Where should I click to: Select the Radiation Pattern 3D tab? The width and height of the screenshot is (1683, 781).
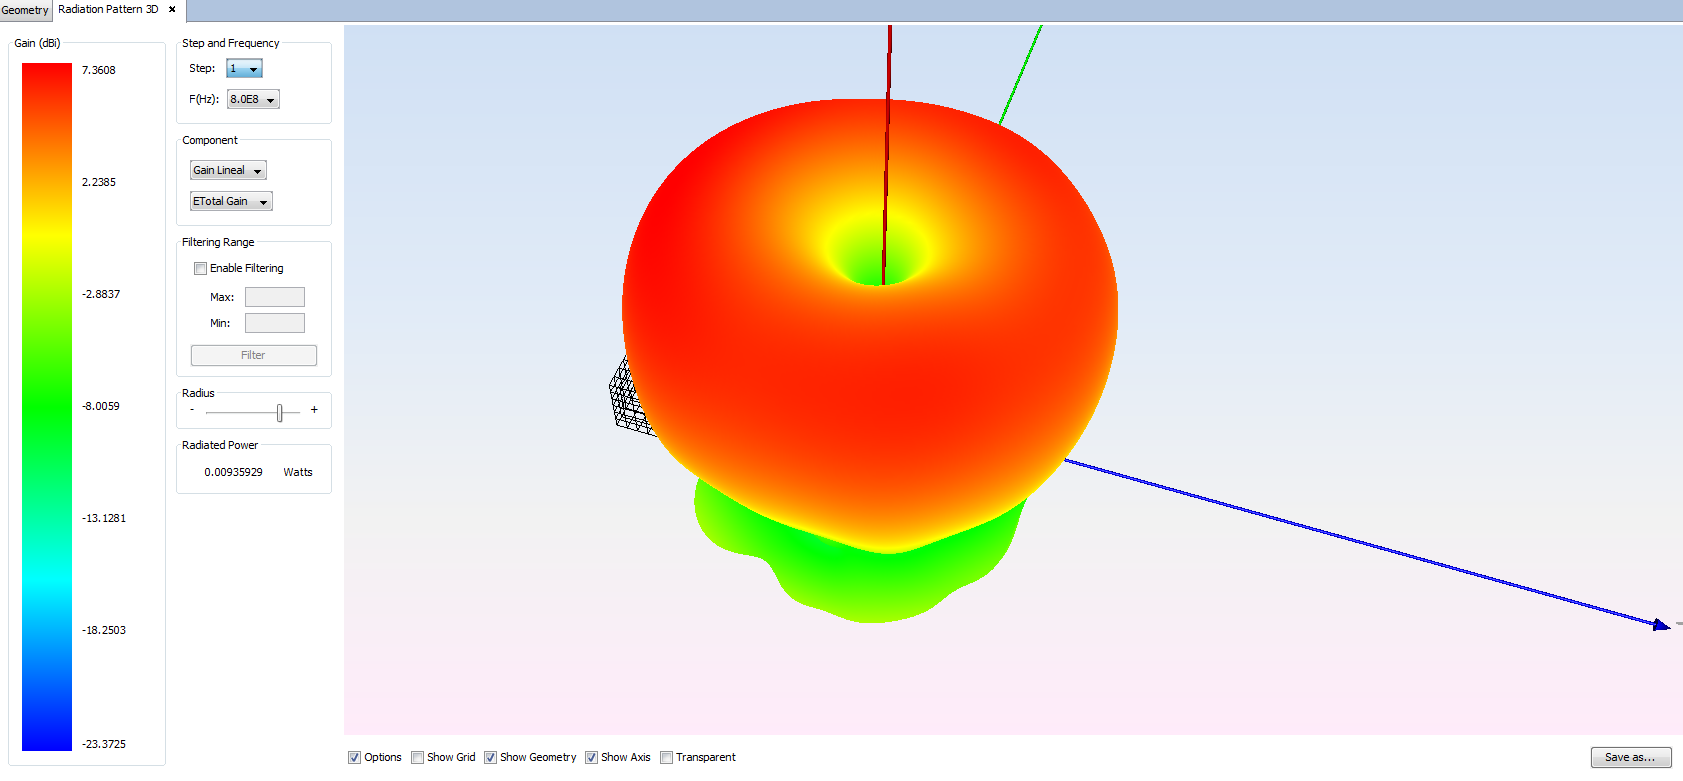coord(108,10)
